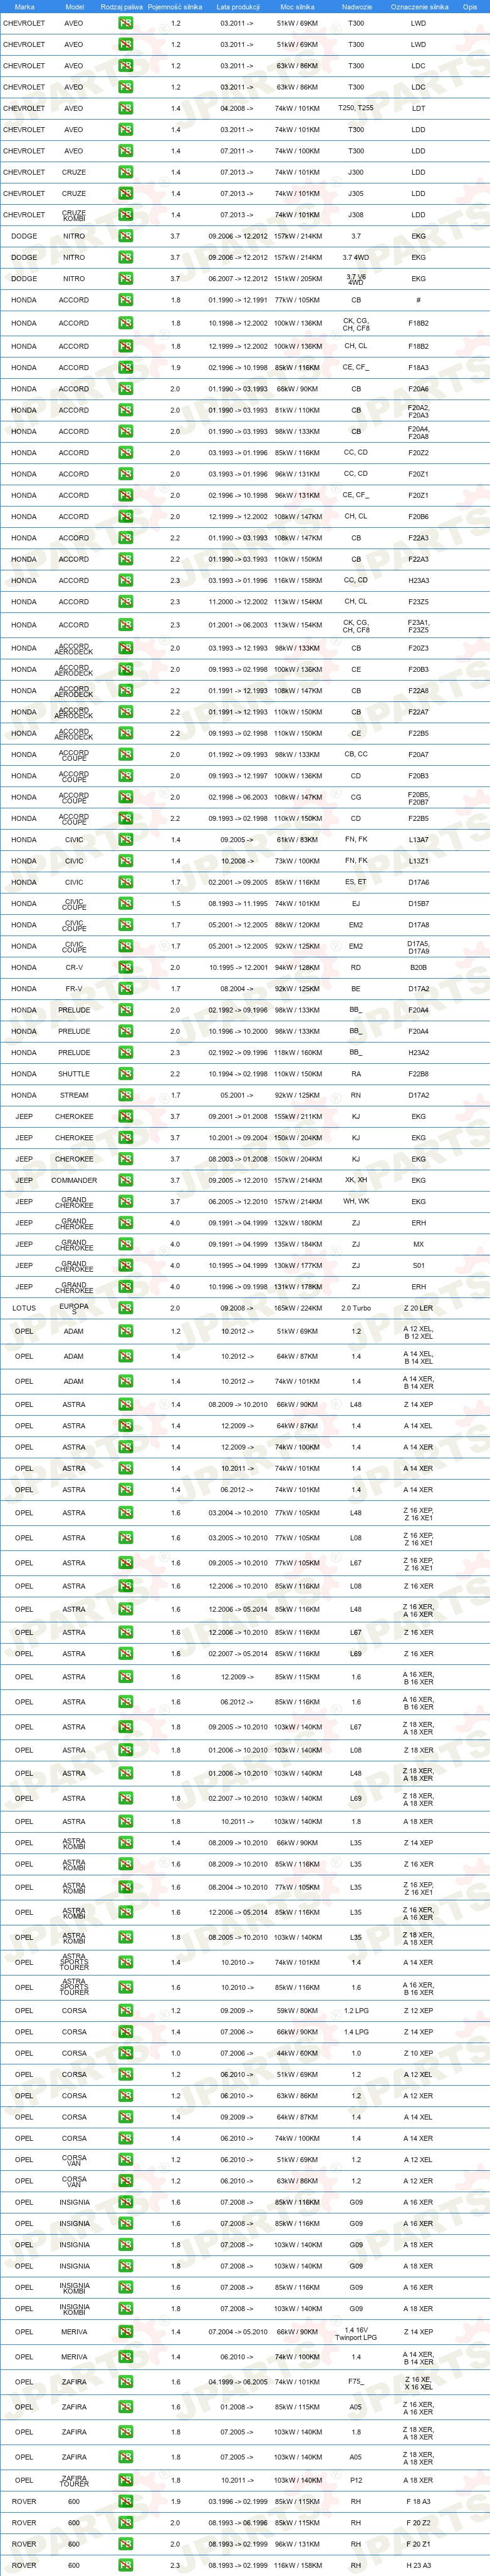
Task: Click fuel icon in Opel Astra Sports Tourer 1.4 row
Action: [x=125, y=1963]
